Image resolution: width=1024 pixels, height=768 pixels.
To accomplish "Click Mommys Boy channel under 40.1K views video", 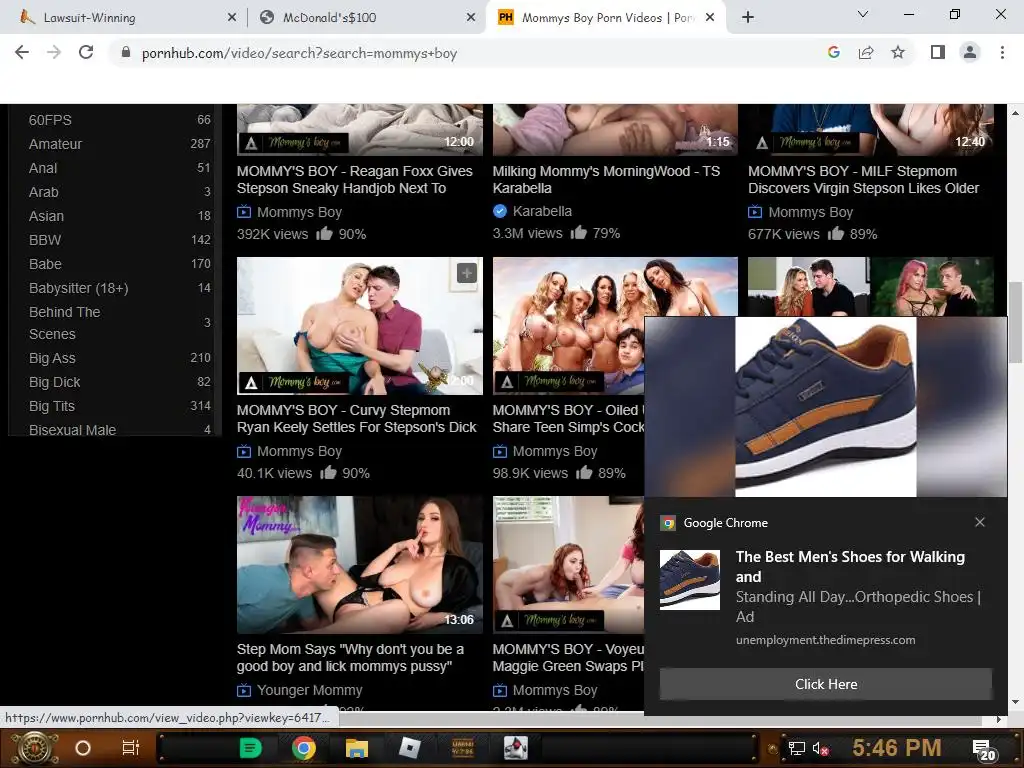I will (299, 451).
